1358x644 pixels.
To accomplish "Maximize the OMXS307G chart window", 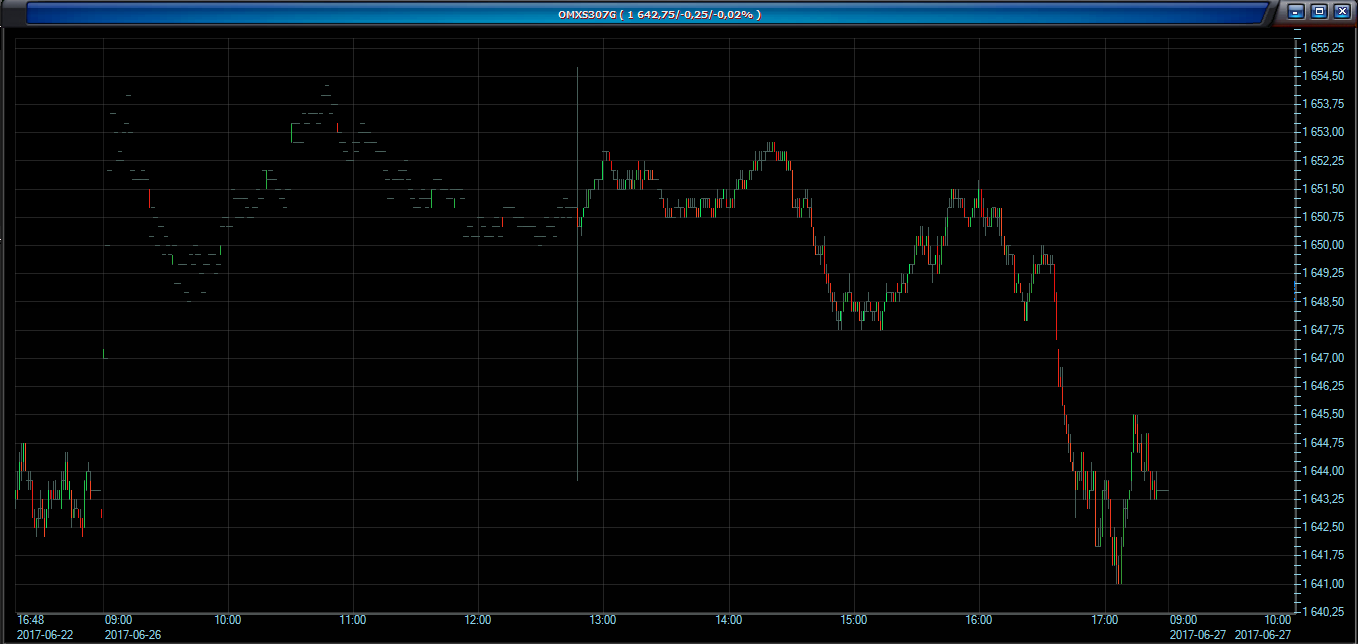I will (1319, 12).
